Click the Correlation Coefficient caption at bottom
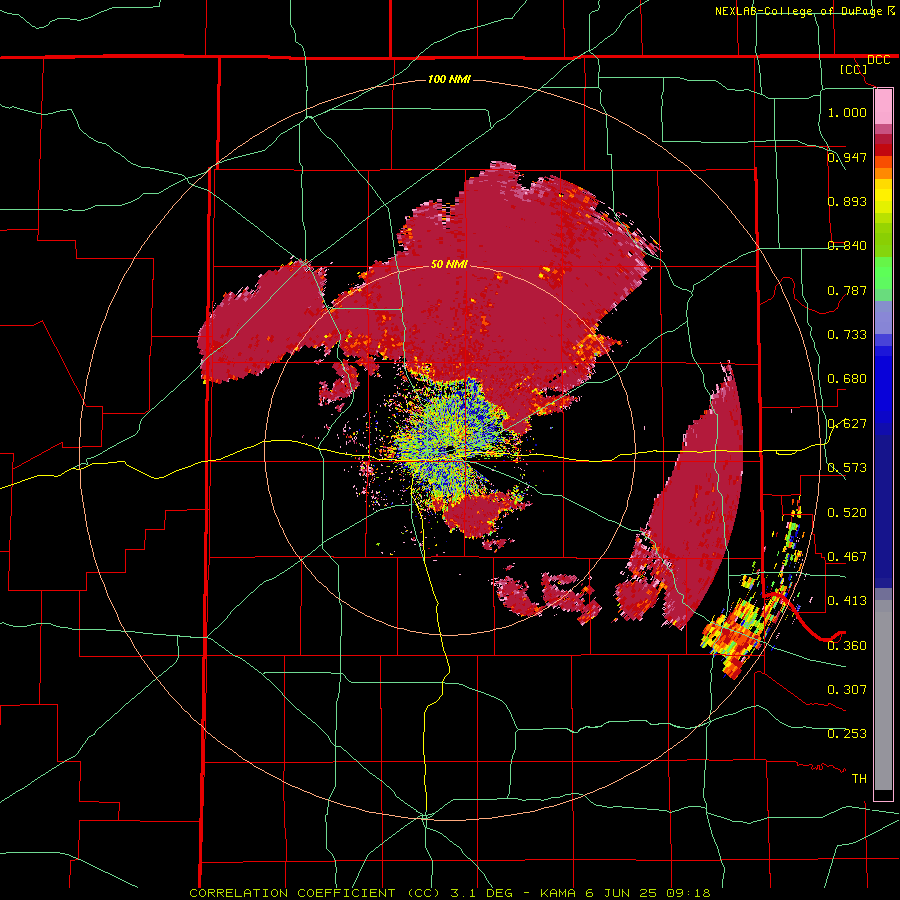 click(450, 893)
